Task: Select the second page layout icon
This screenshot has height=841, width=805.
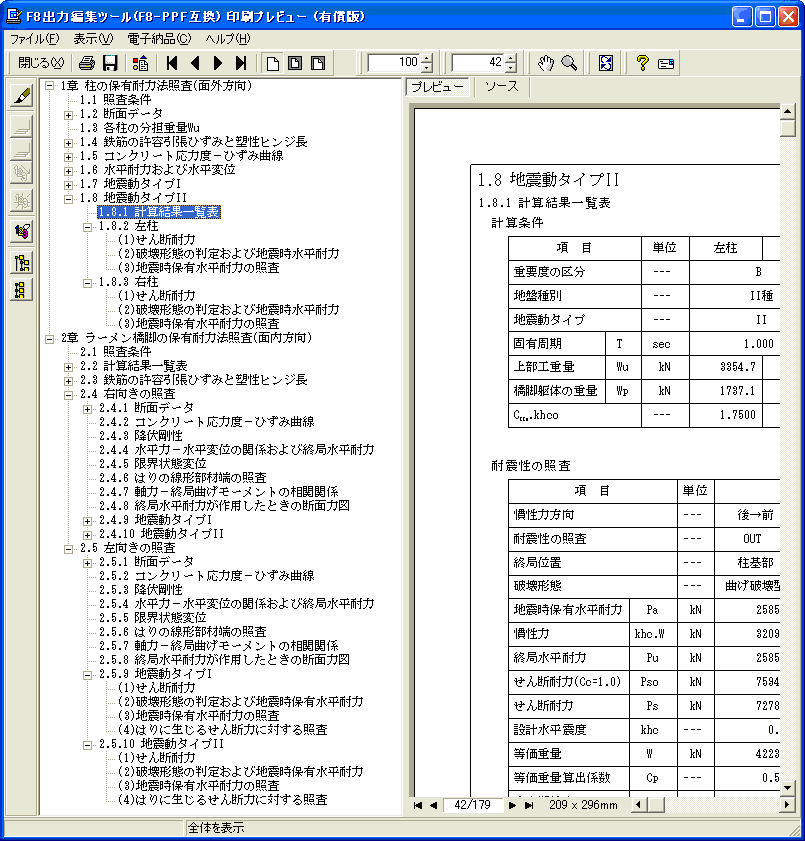Action: pos(295,63)
